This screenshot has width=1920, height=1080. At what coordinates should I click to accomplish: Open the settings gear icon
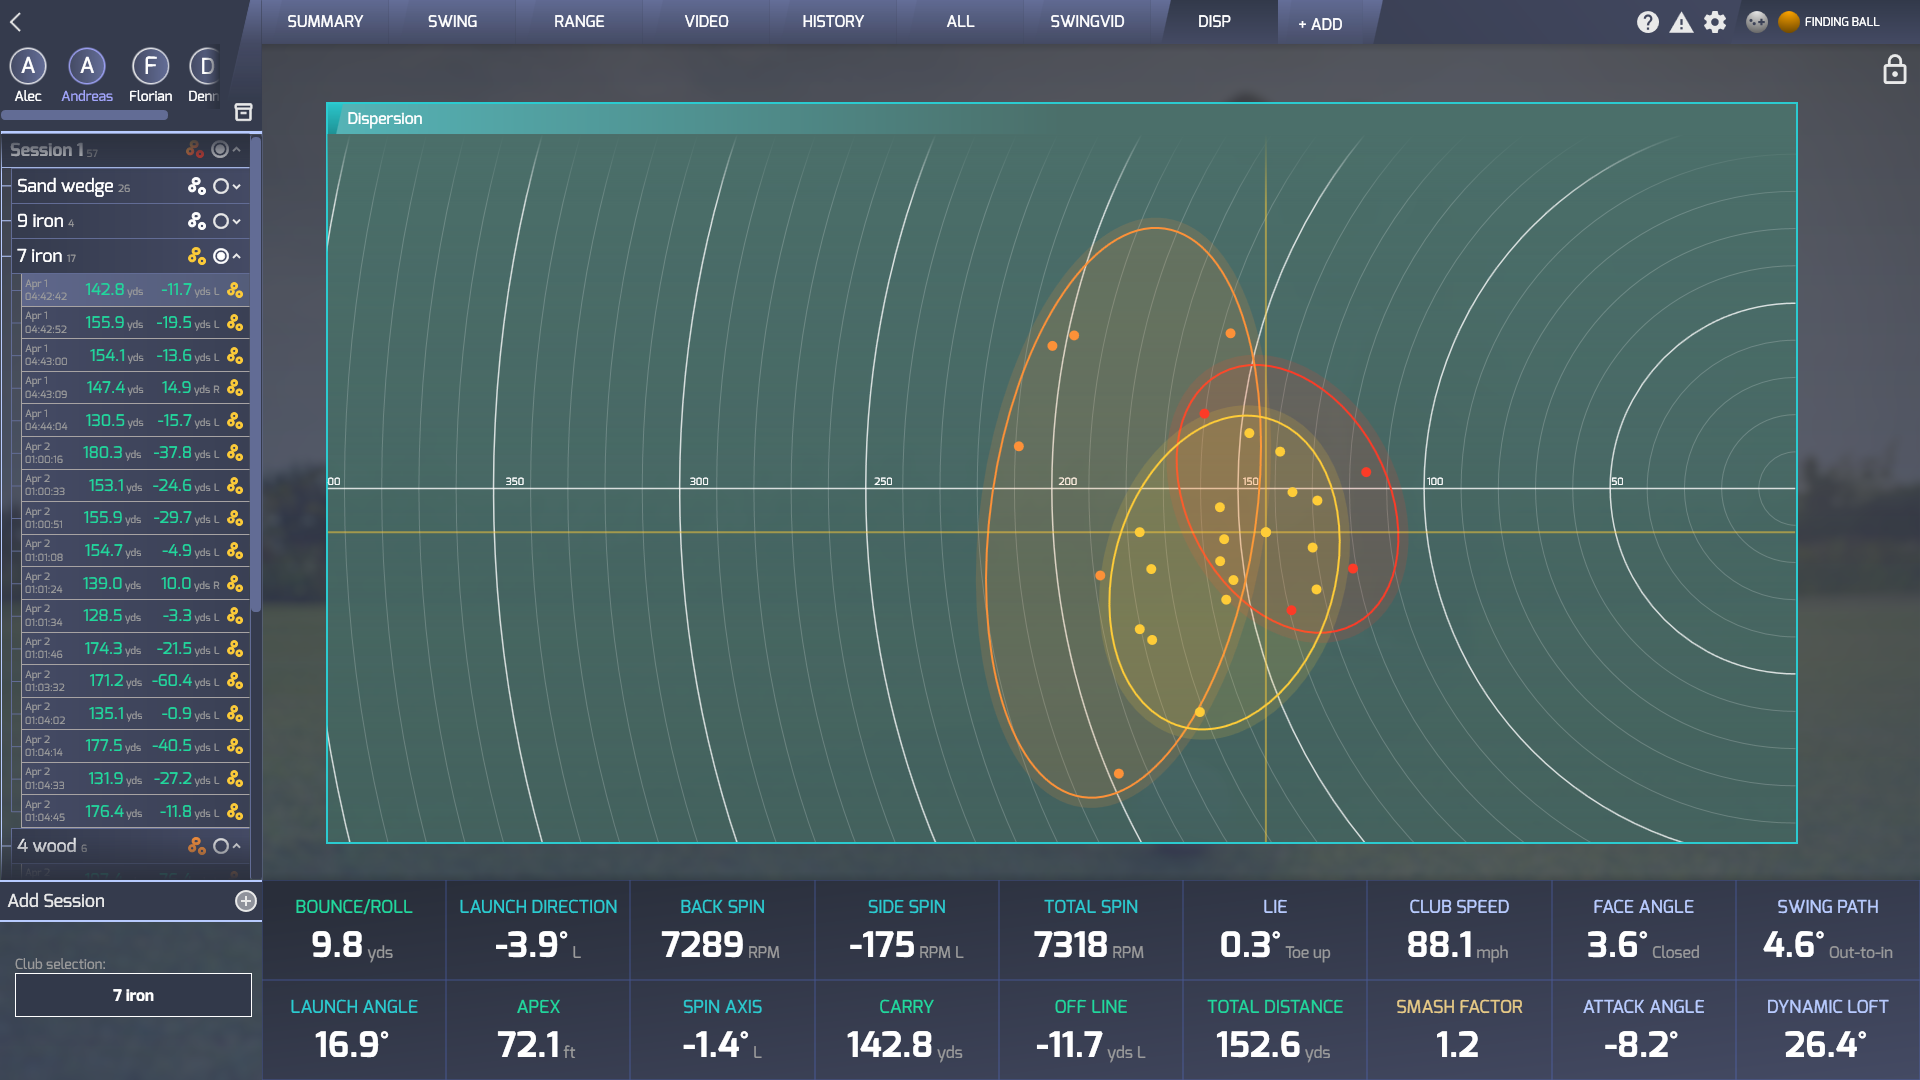click(1715, 22)
